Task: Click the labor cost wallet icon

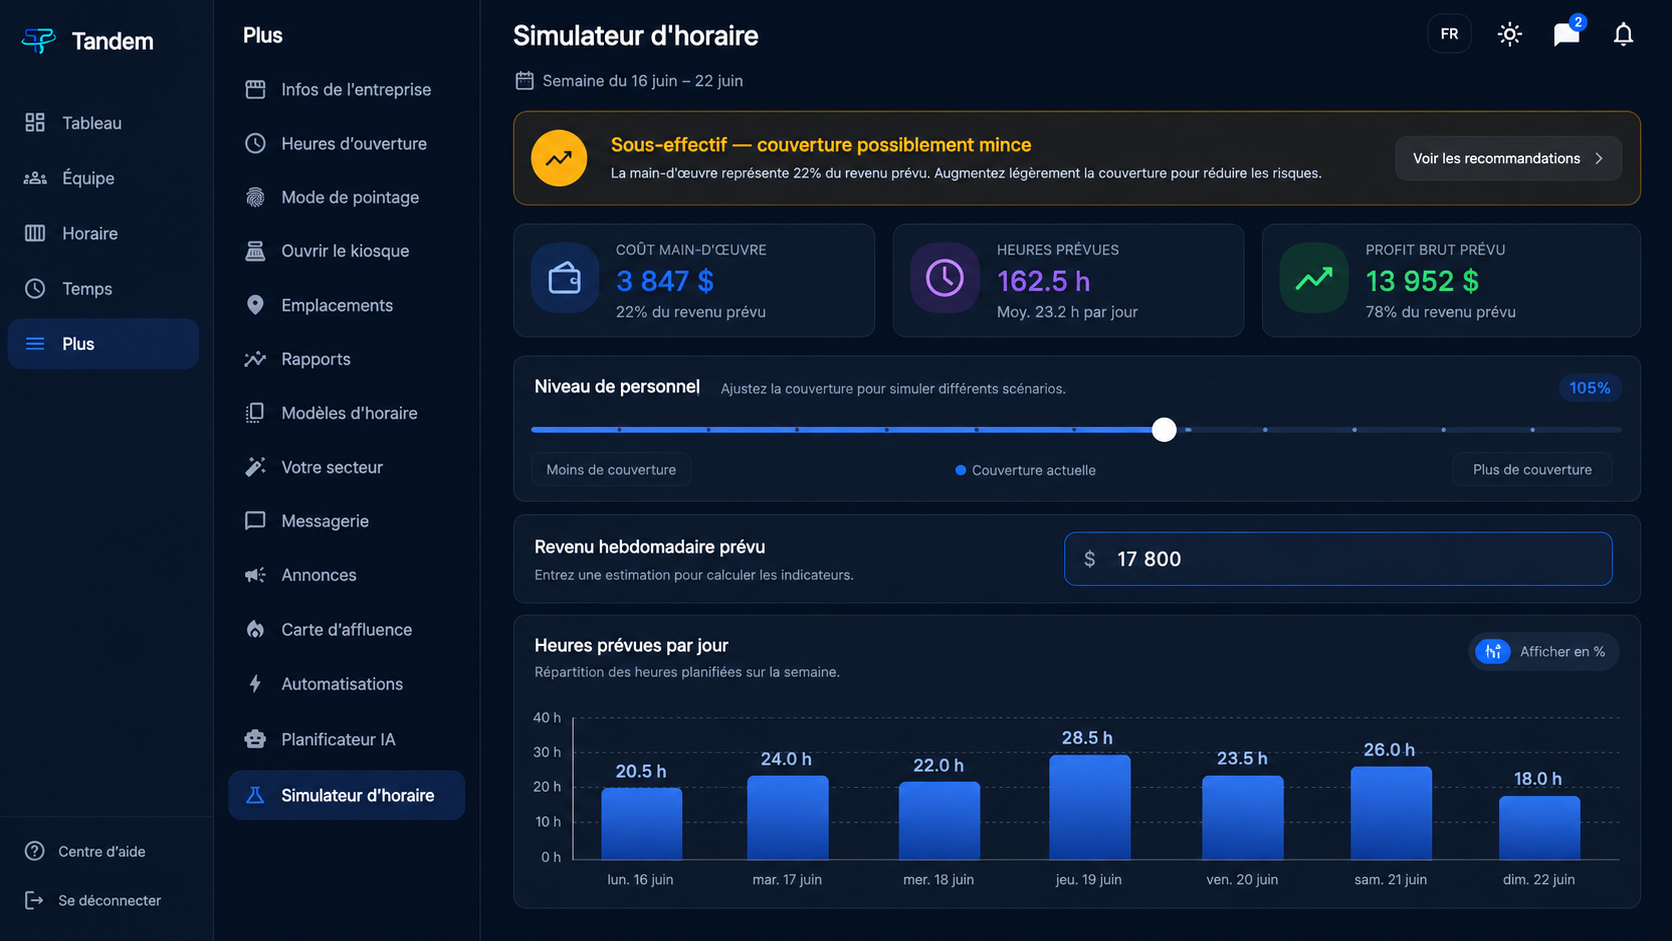Action: [x=565, y=278]
